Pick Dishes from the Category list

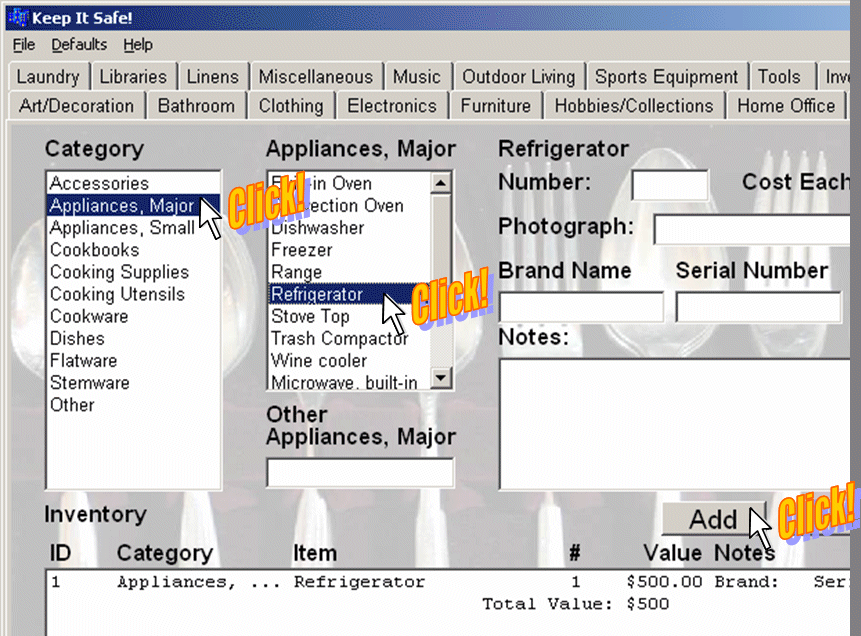pyautogui.click(x=133, y=338)
